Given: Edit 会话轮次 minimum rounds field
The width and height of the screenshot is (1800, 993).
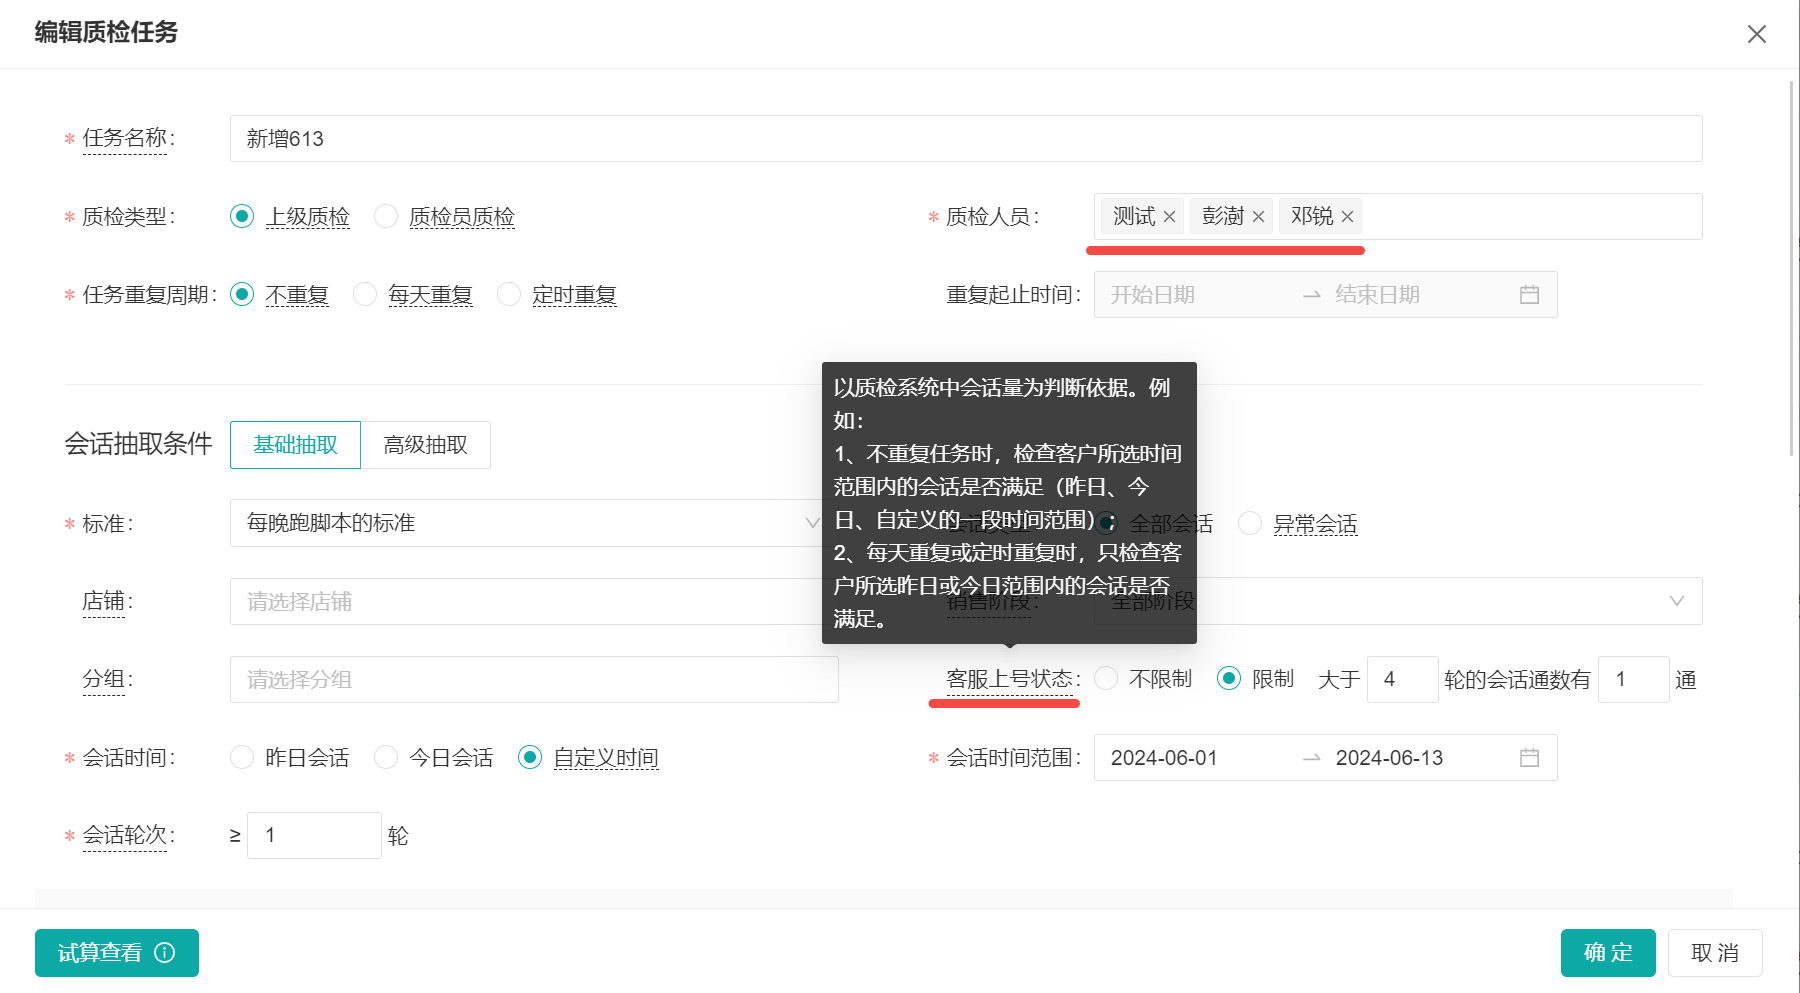Looking at the screenshot, I should pos(314,835).
